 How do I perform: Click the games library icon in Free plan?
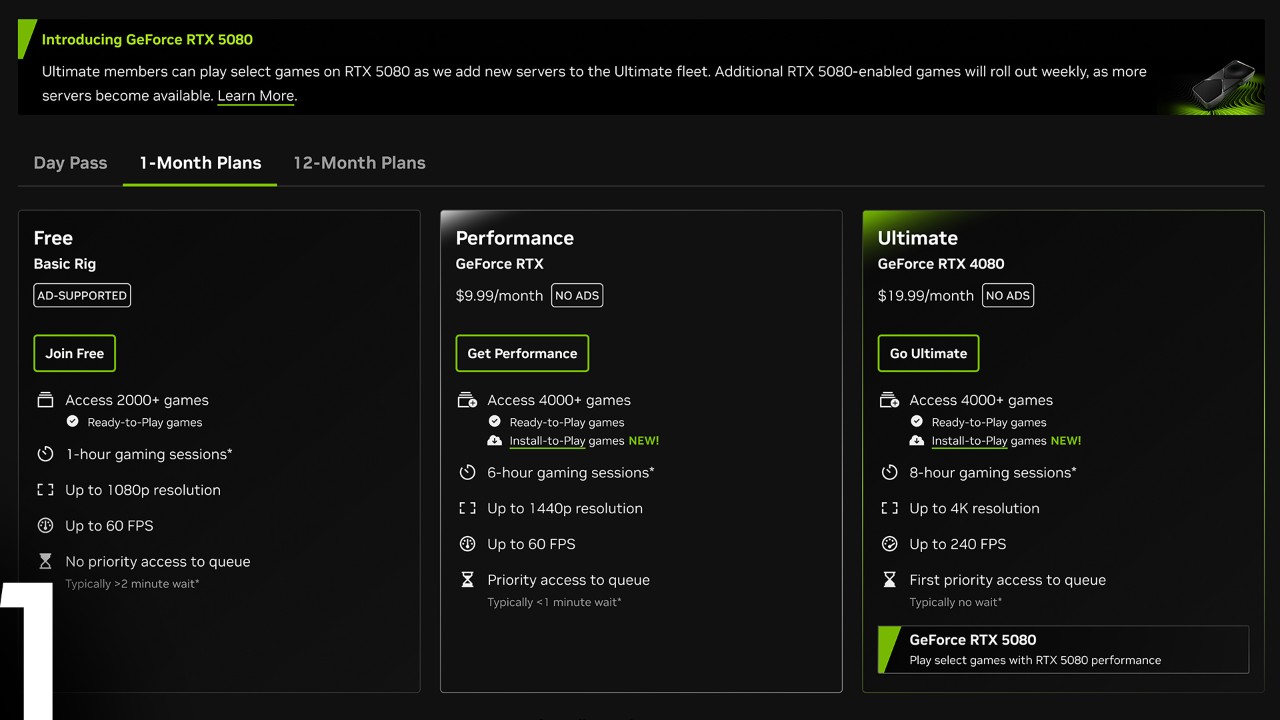[x=45, y=400]
